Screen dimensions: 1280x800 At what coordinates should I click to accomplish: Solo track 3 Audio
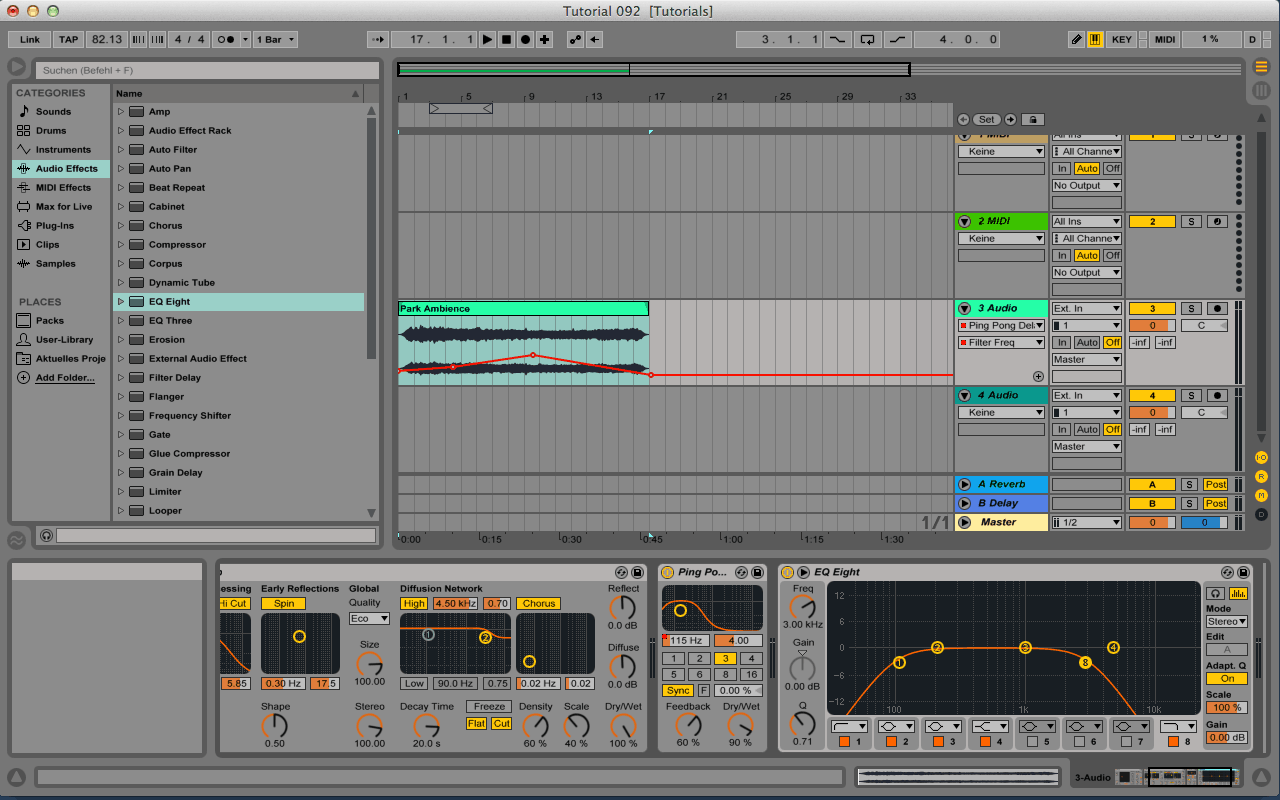tap(1190, 309)
